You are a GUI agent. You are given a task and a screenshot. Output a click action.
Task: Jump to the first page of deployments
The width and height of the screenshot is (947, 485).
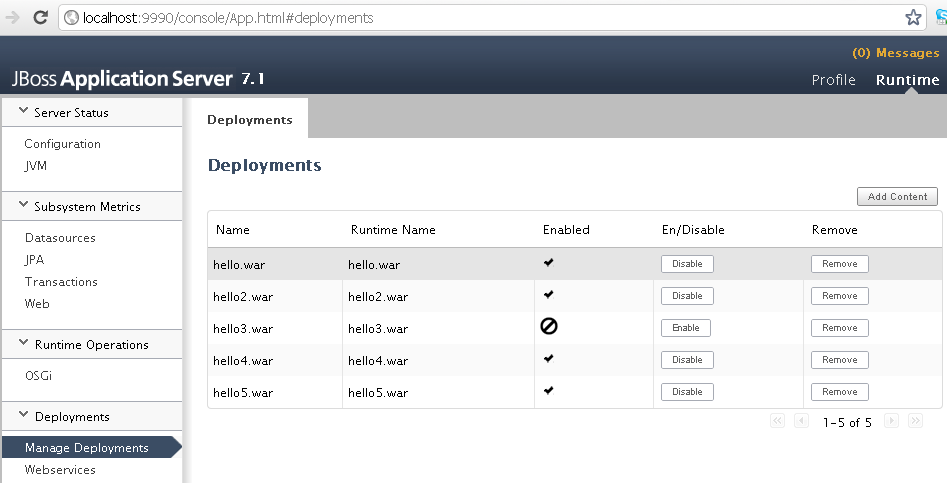(777, 422)
